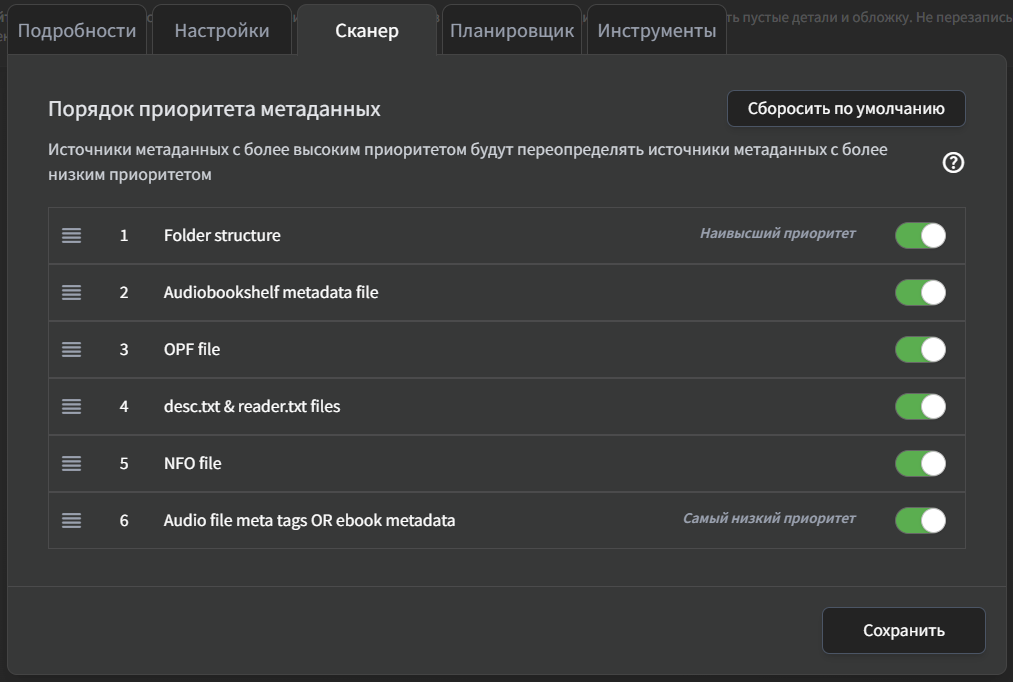Click drag handle for desc.txt & reader.txt row
Image resolution: width=1013 pixels, height=682 pixels.
(x=71, y=407)
